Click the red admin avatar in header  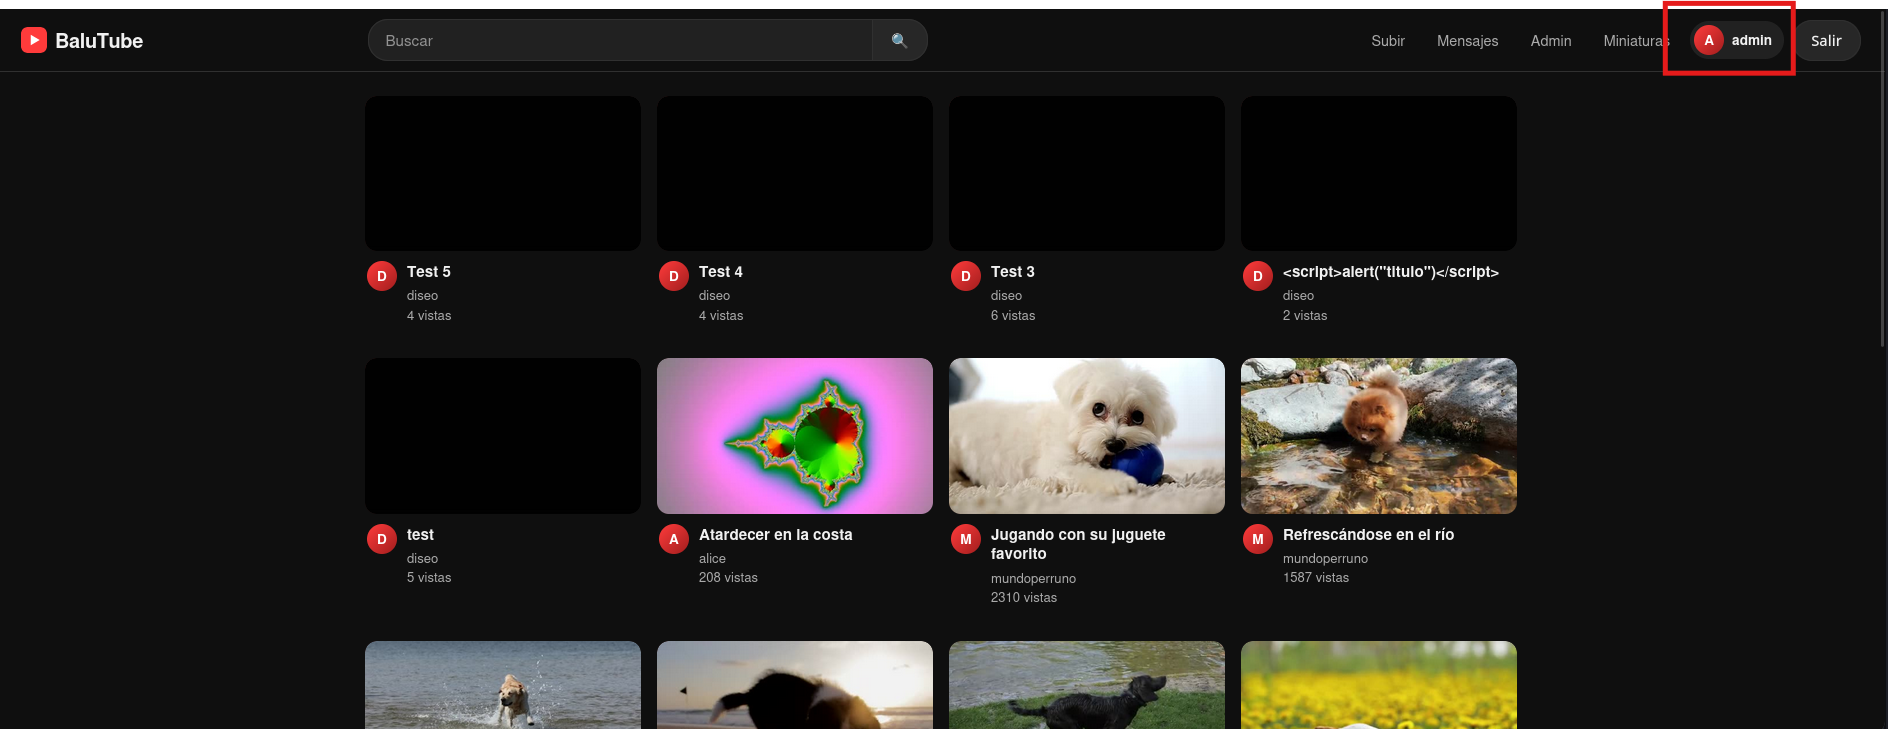(x=1709, y=40)
